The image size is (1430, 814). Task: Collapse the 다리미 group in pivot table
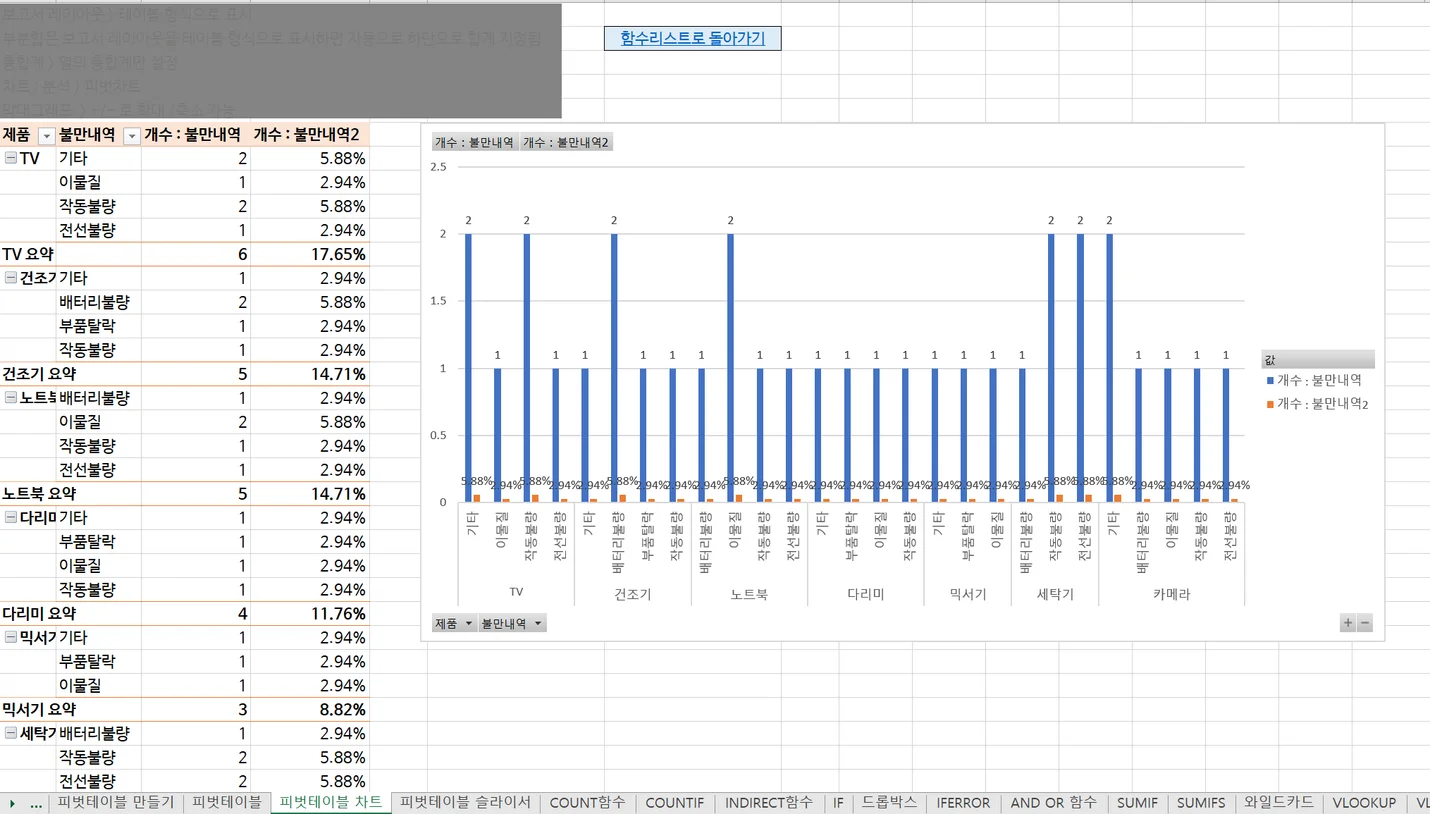click(10, 518)
